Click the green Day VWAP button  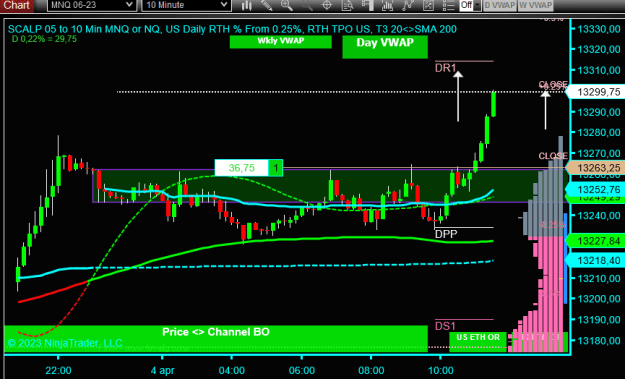point(385,46)
